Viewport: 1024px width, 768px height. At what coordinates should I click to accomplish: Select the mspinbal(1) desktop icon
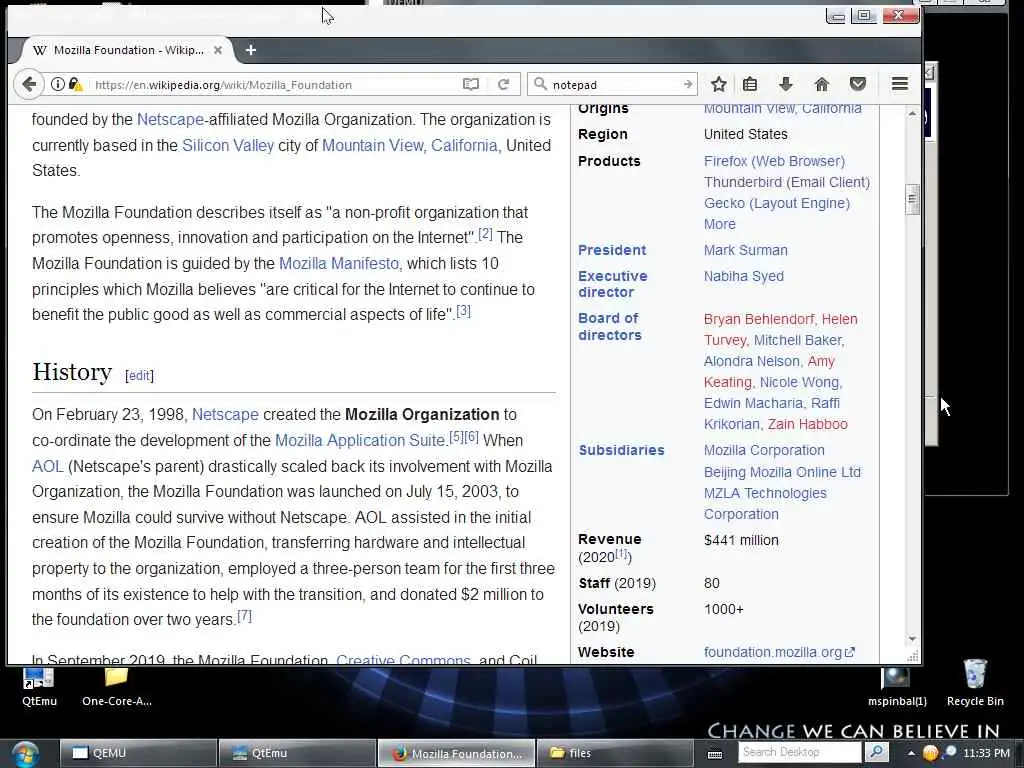[x=897, y=686]
